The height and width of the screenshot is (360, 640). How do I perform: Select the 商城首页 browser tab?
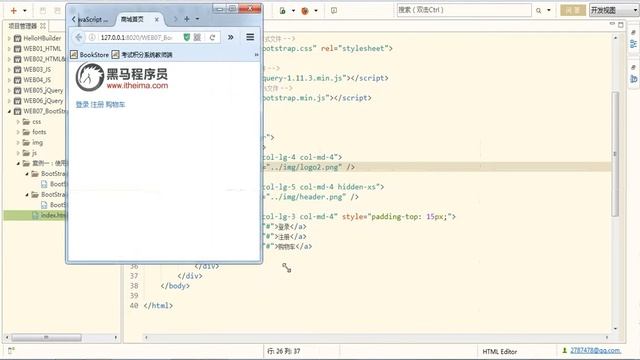132,19
